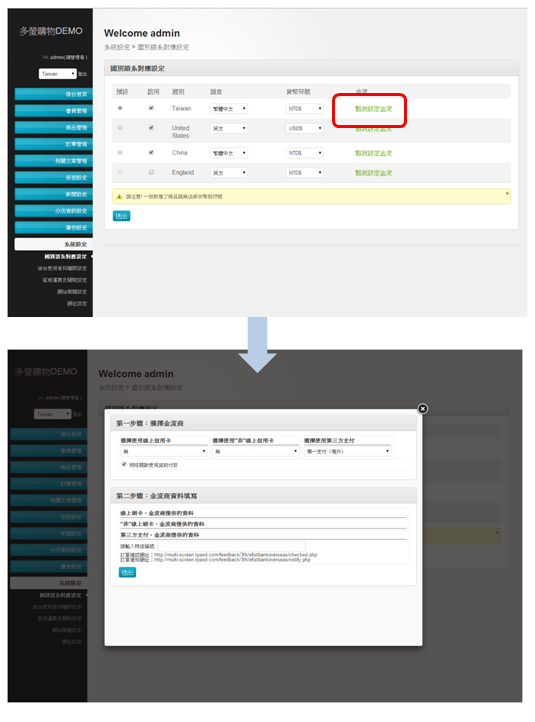
Task: Uncheck the United States enabled checkbox
Action: click(x=151, y=128)
